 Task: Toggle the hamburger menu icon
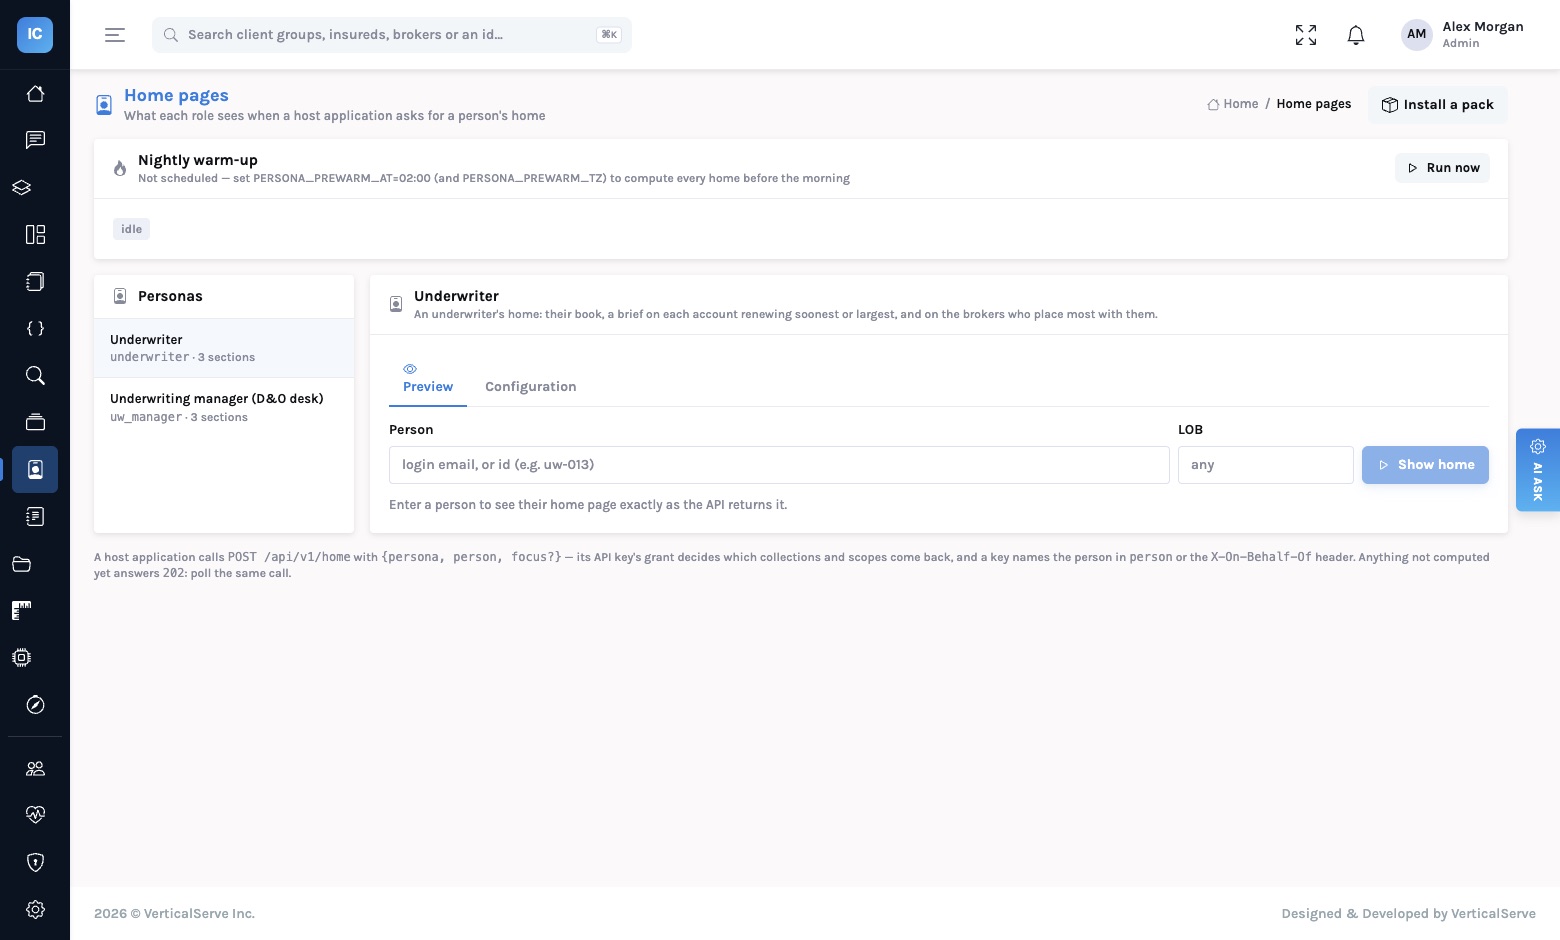click(x=115, y=35)
